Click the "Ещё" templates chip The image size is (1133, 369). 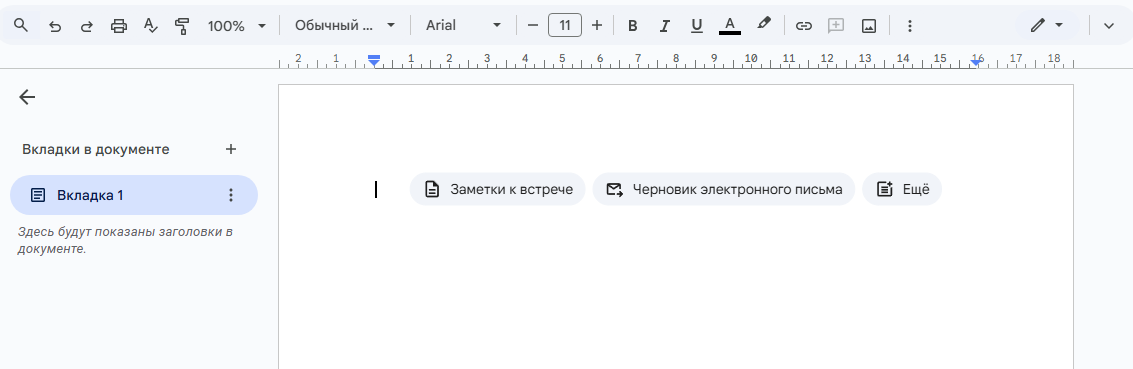(902, 189)
